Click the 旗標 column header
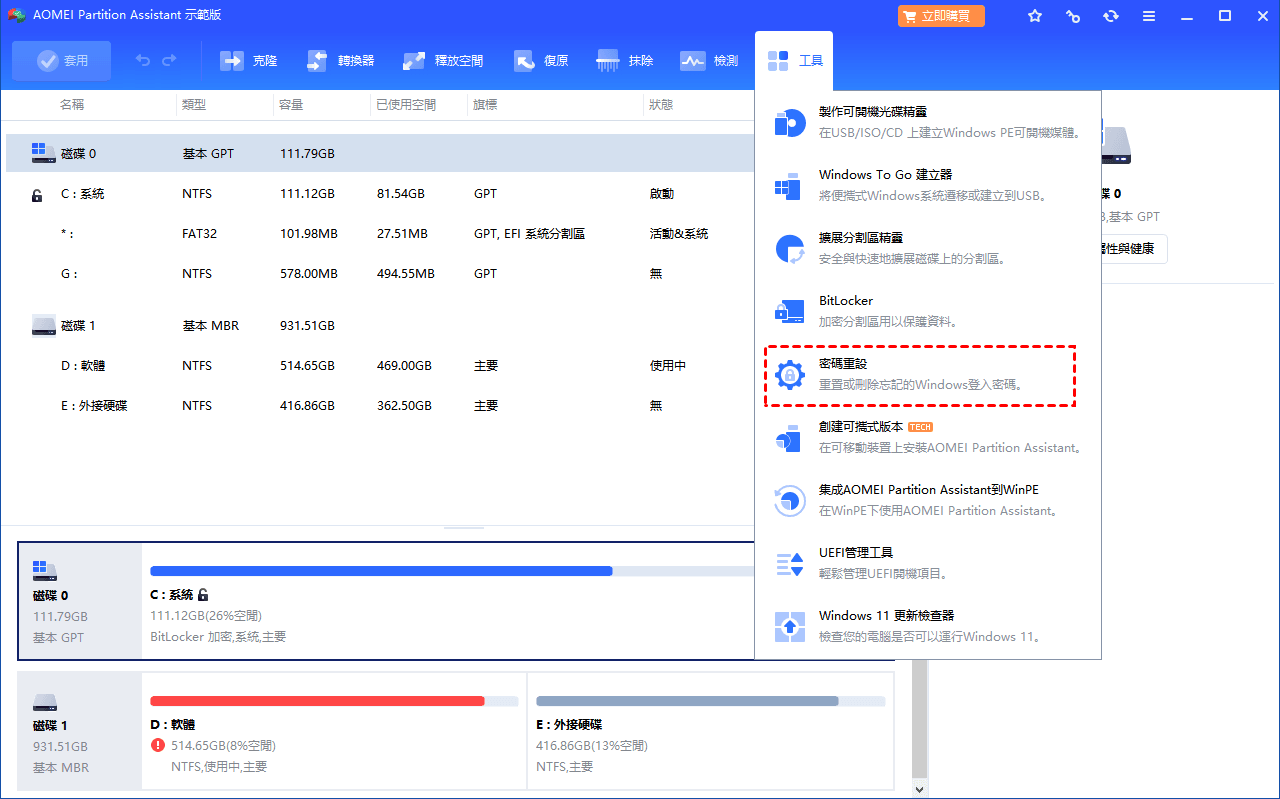This screenshot has width=1280, height=799. [486, 105]
